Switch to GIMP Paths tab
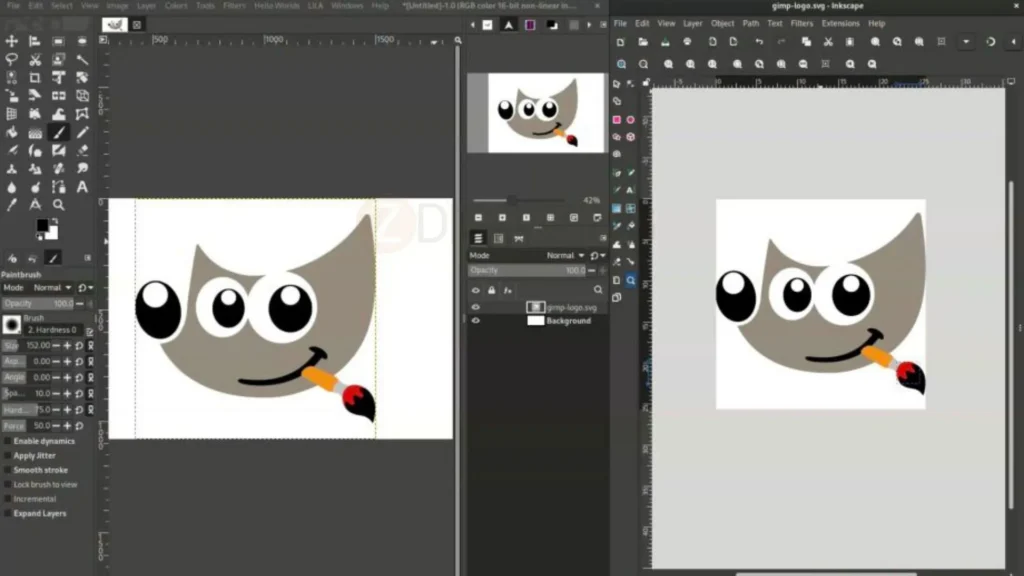1024x576 pixels. point(519,238)
